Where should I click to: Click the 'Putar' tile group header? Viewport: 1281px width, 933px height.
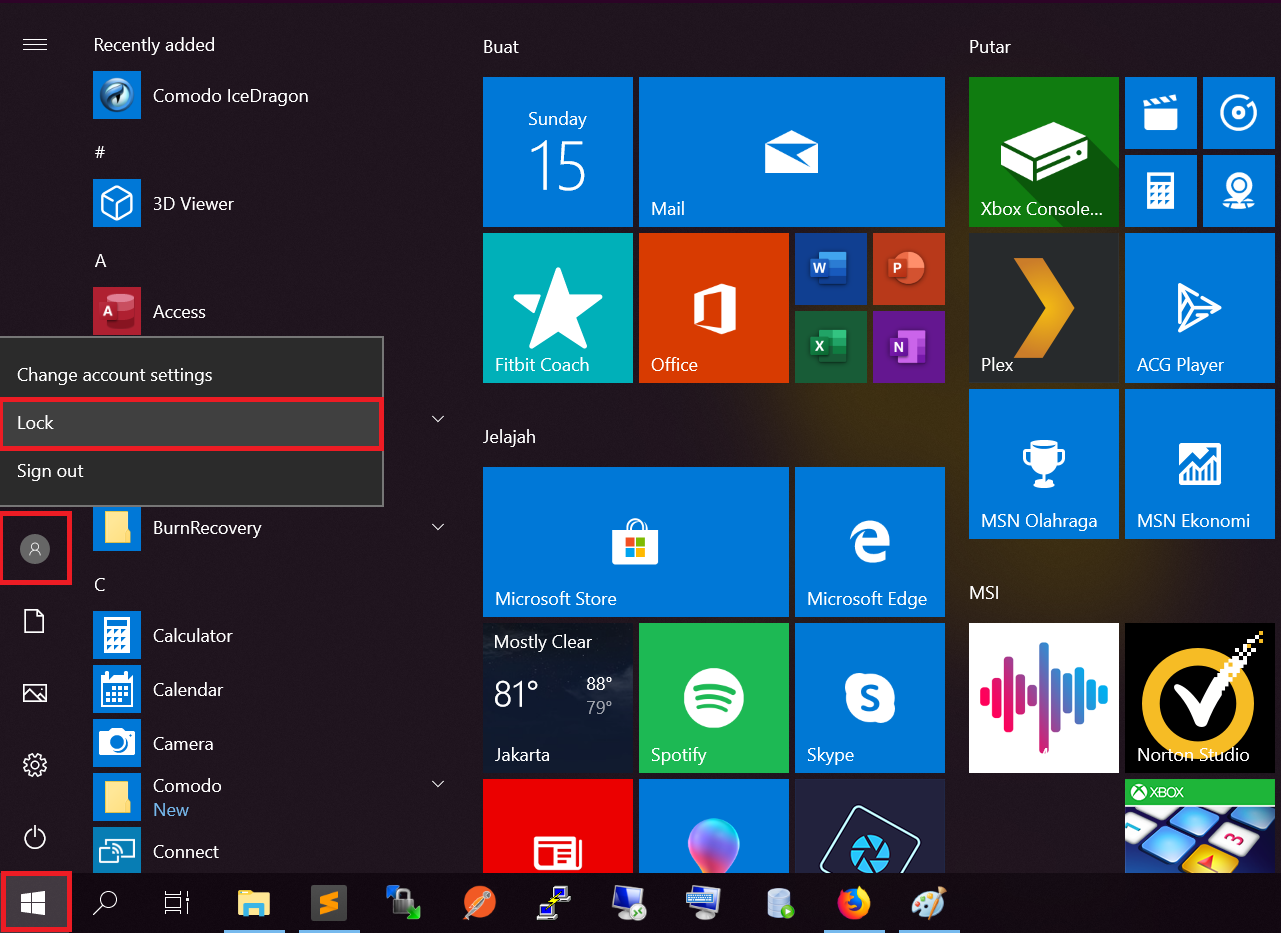click(x=990, y=47)
